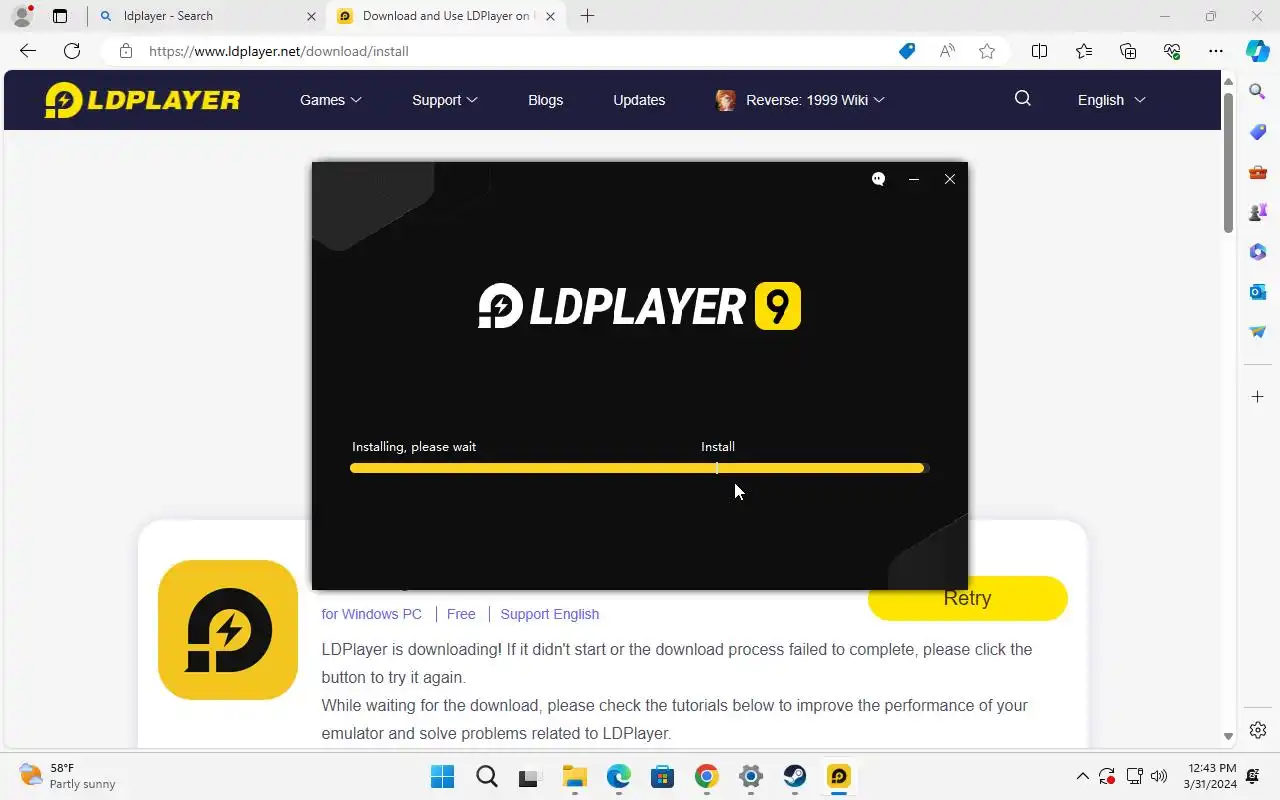This screenshot has height=800, width=1280.
Task: Click the 'Support English' link
Action: point(550,614)
